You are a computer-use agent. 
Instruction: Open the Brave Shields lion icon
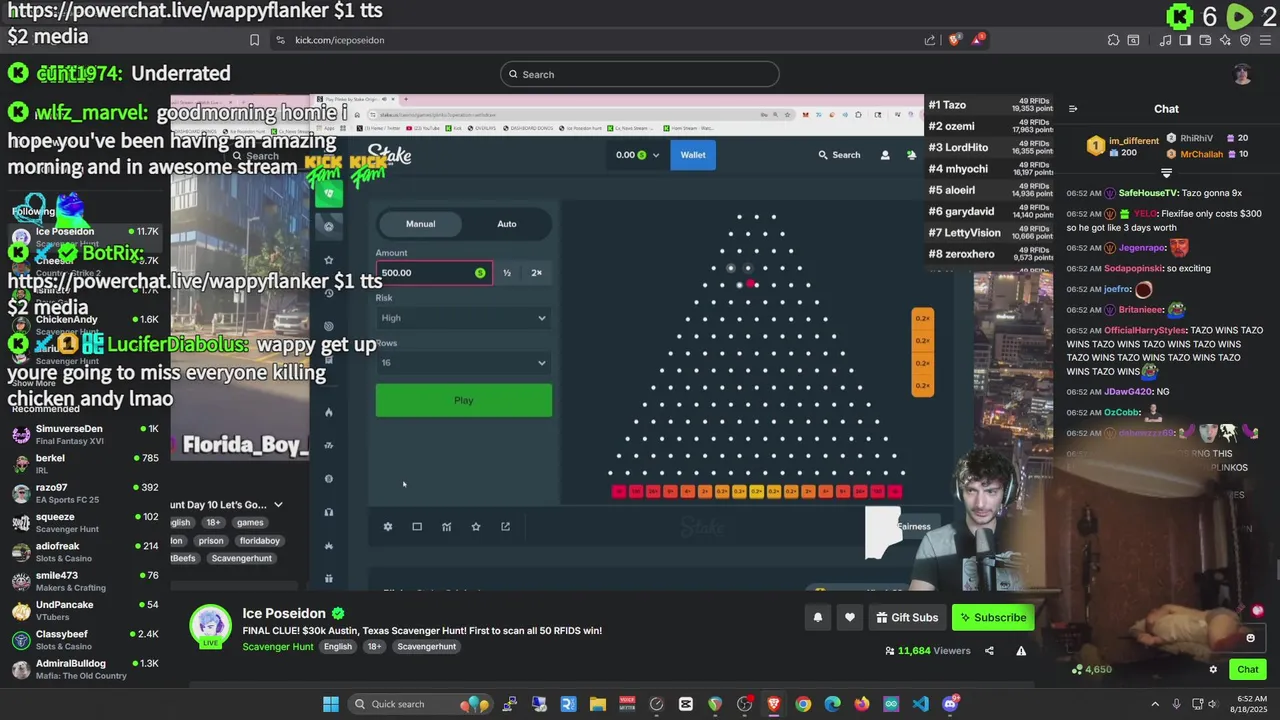pos(955,40)
